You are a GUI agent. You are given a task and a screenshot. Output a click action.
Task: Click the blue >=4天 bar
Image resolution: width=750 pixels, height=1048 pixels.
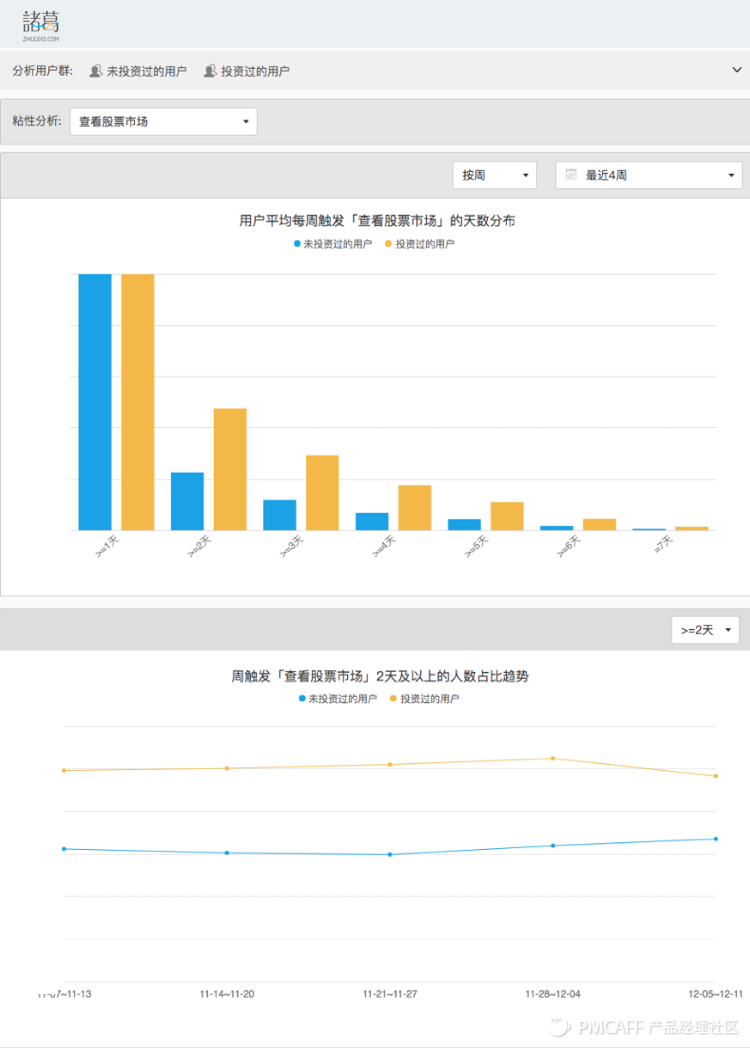[x=372, y=521]
